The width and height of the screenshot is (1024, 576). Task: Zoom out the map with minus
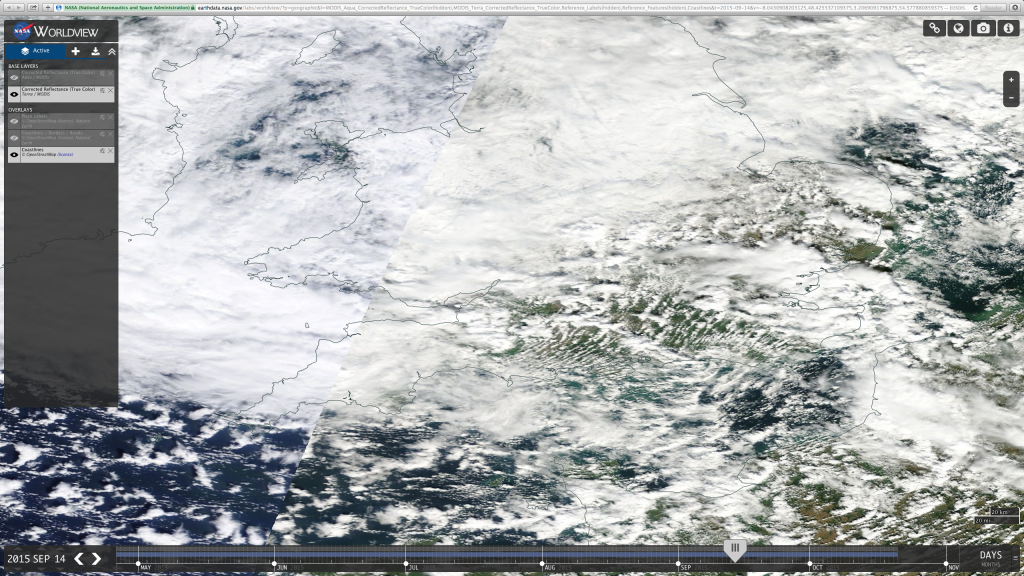(x=1011, y=98)
